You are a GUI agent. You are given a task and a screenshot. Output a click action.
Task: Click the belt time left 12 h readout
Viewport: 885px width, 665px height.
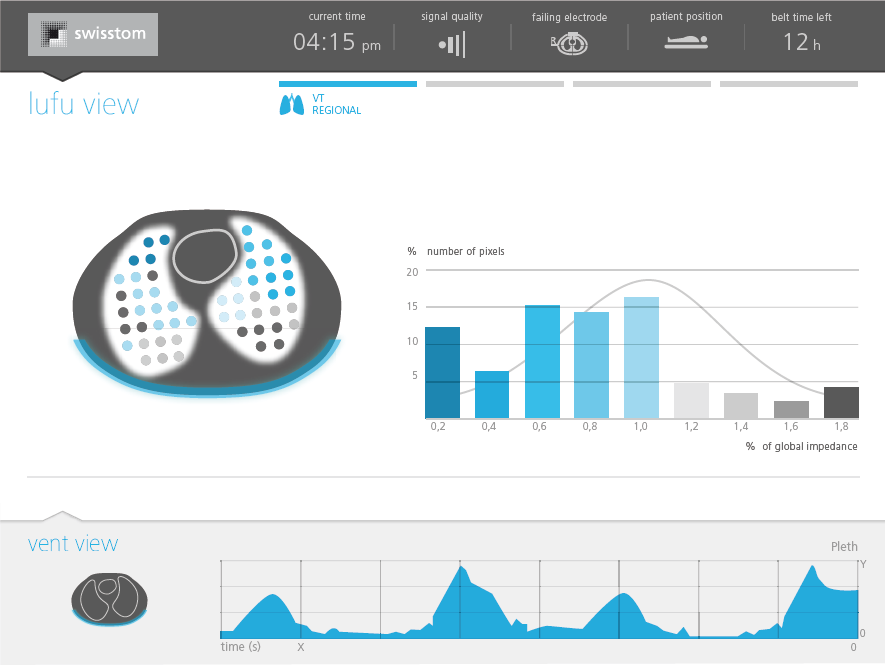point(801,42)
